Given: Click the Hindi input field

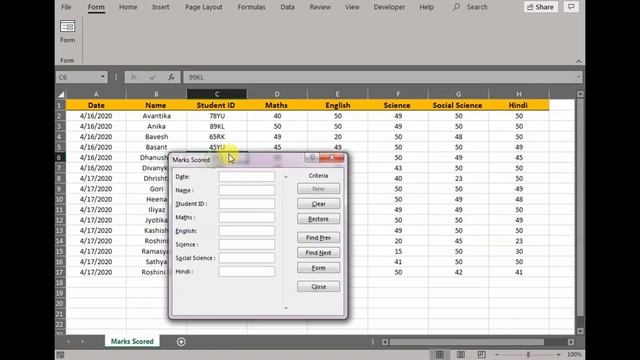Looking at the screenshot, I should click(x=247, y=271).
